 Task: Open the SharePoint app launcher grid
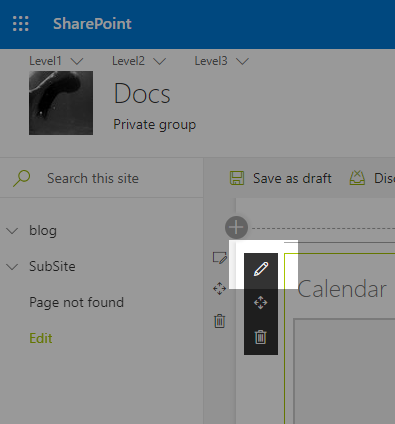coord(21,24)
